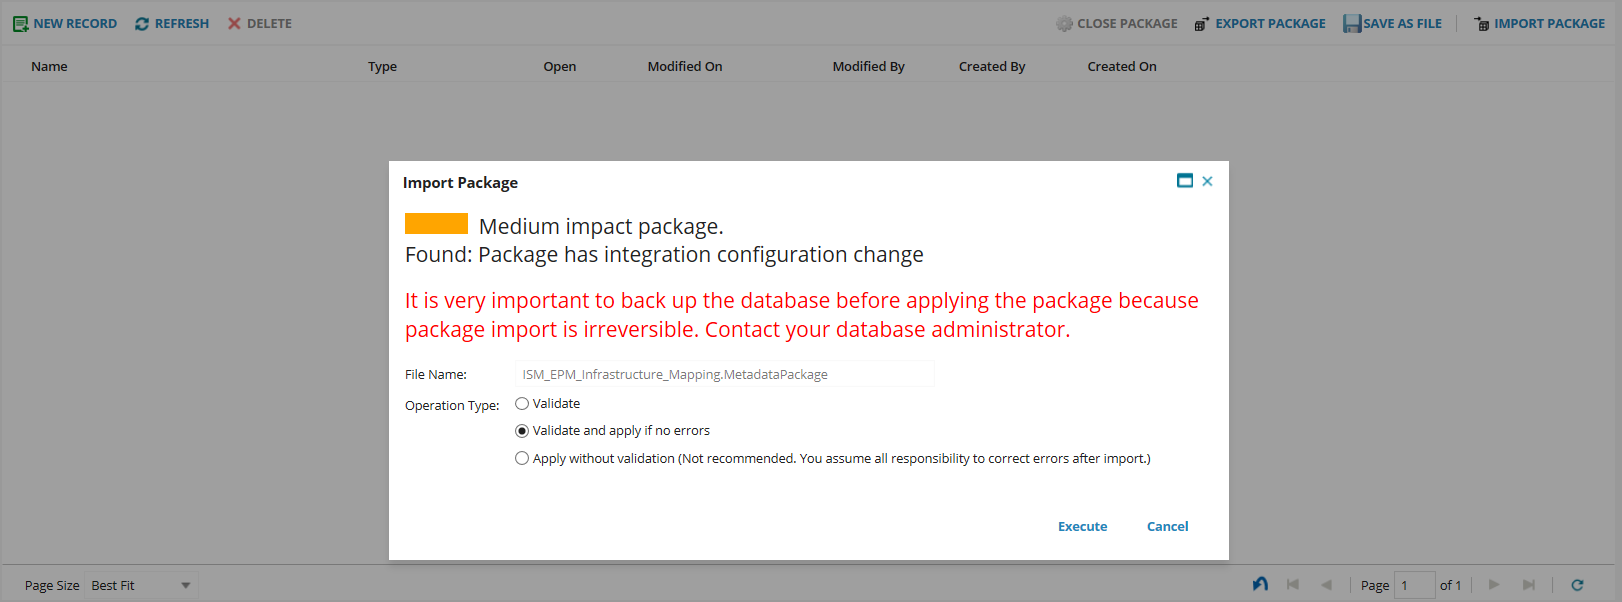Click the Delete X icon
The width and height of the screenshot is (1622, 602).
(x=234, y=24)
